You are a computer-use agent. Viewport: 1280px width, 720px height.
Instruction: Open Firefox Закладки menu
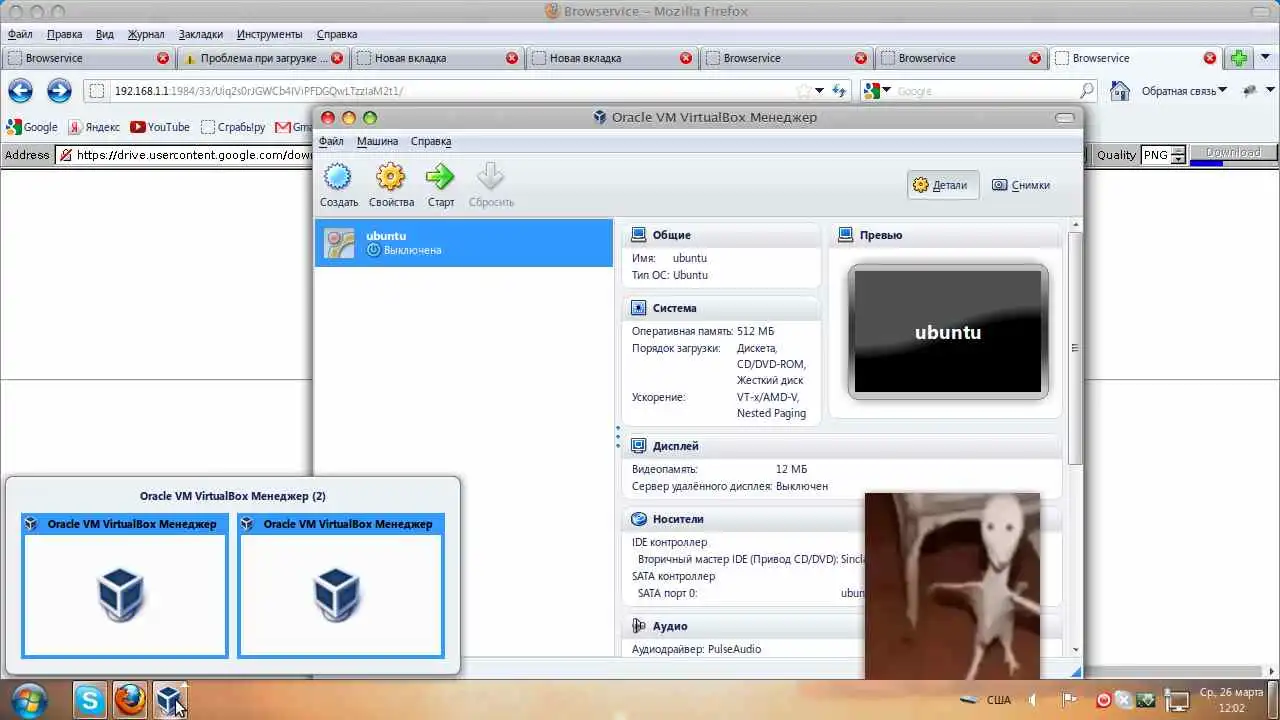[201, 34]
